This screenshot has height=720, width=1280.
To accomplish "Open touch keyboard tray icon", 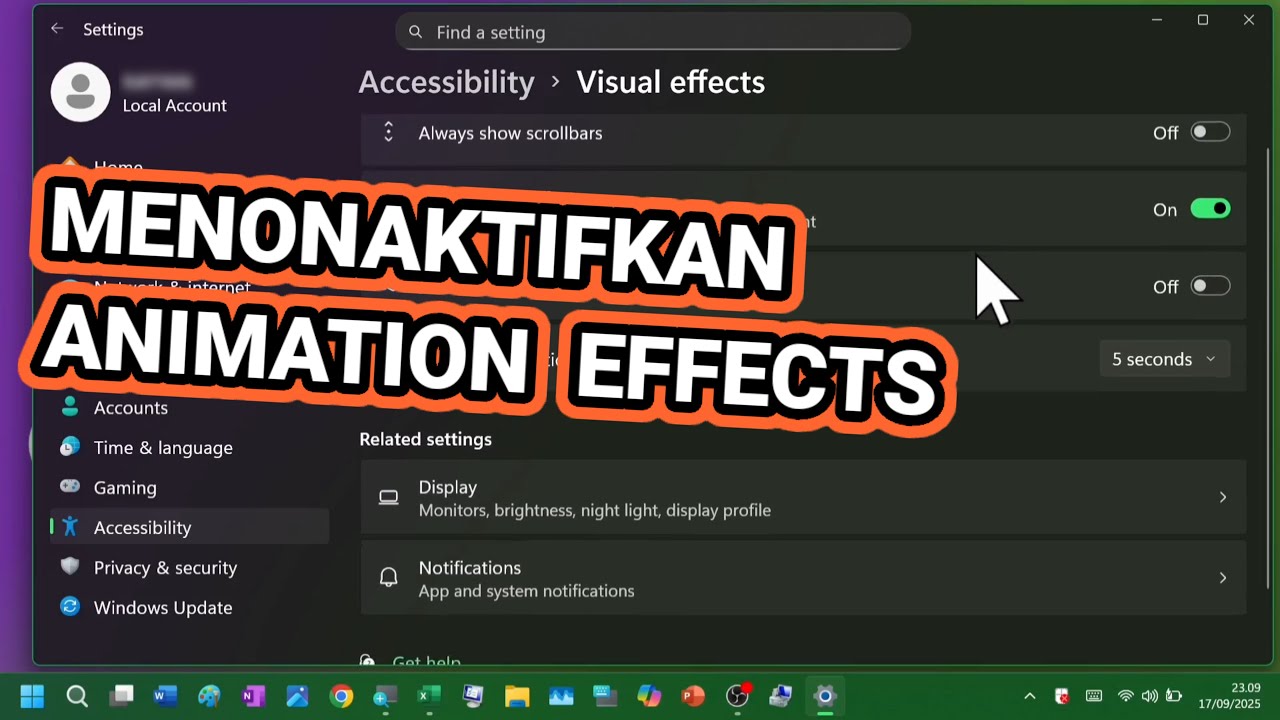I will (x=1094, y=696).
